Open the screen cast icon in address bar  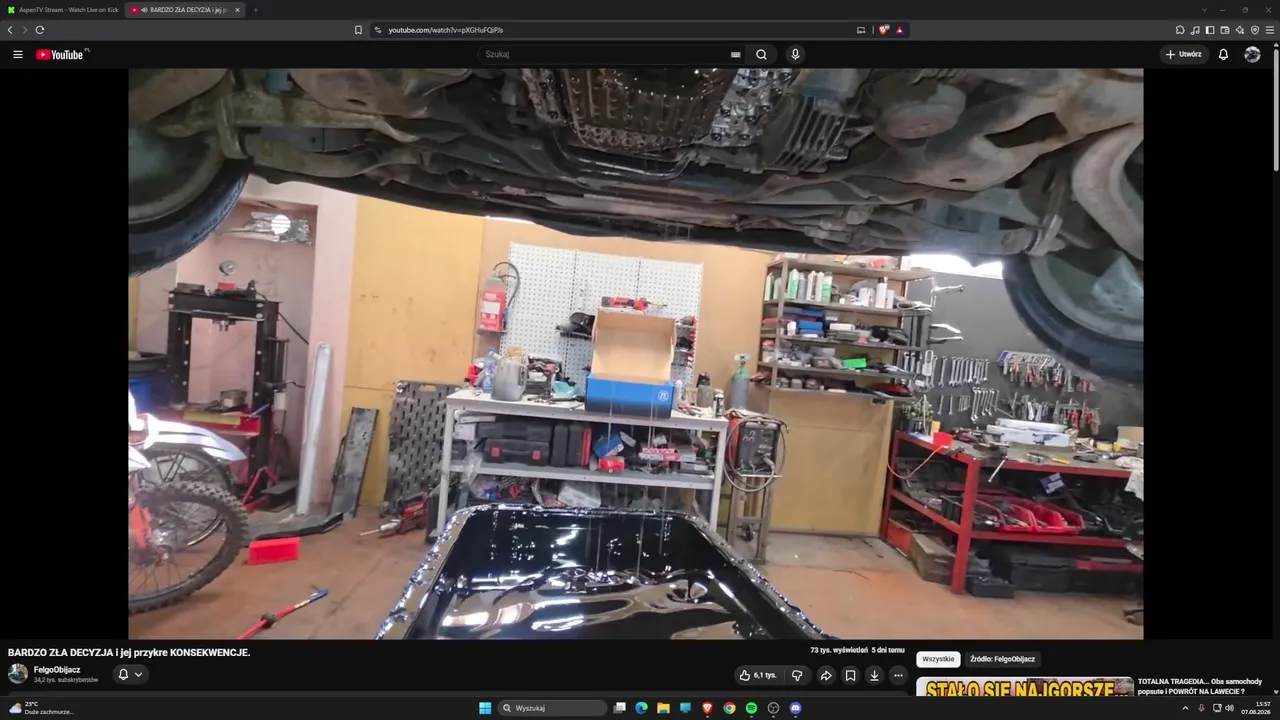click(861, 30)
